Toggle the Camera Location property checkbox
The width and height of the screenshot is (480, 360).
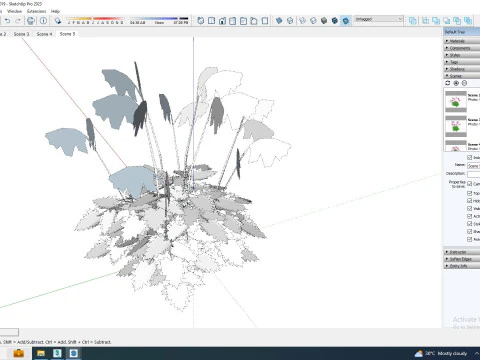[470, 184]
